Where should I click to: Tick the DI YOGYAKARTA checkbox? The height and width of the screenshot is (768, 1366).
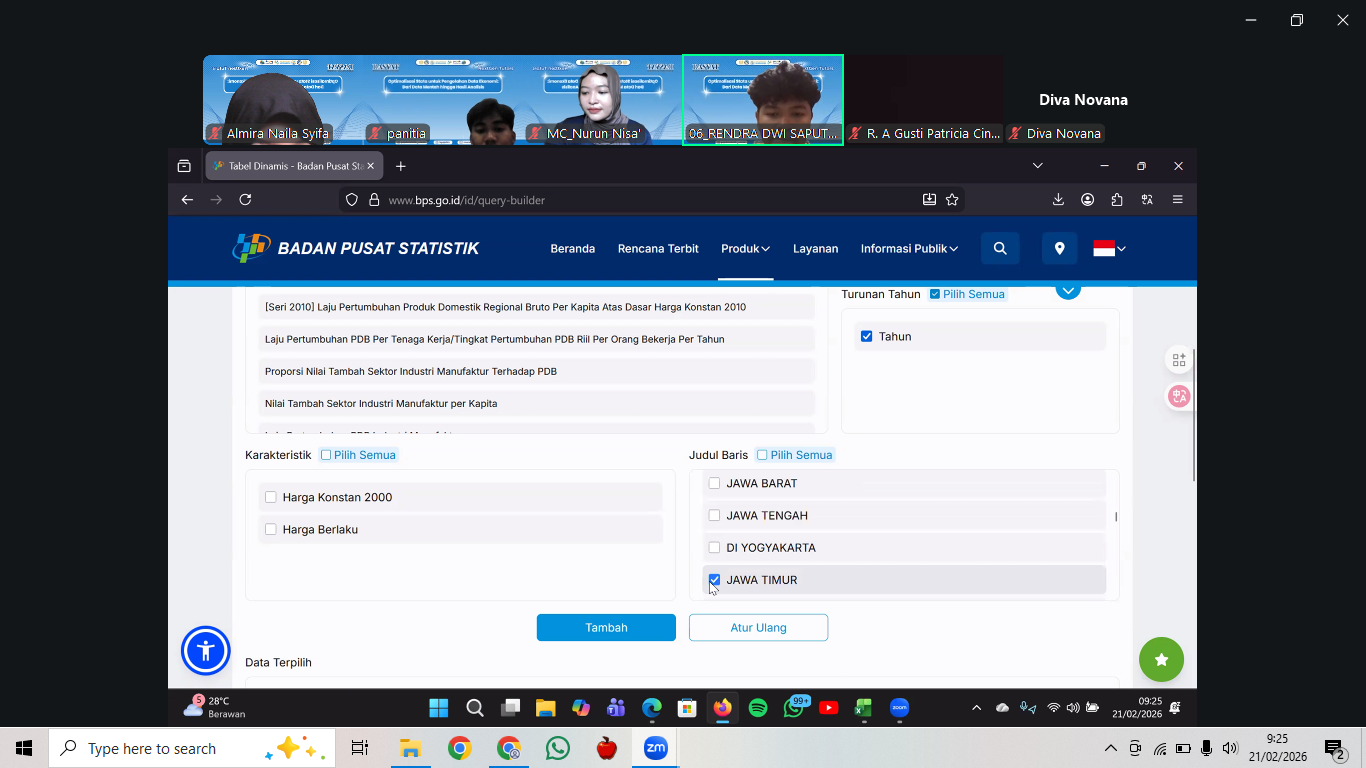click(x=714, y=548)
